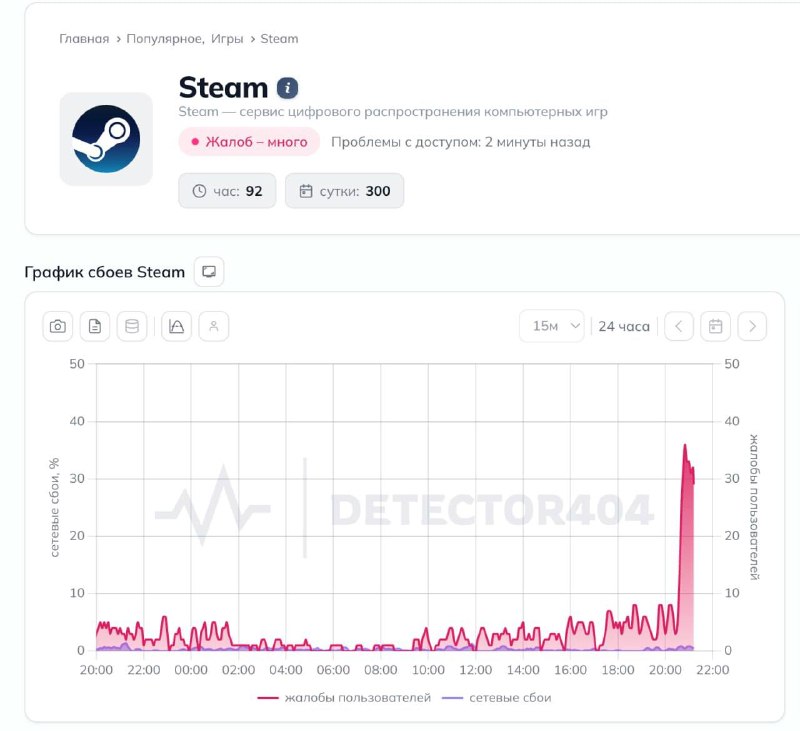This screenshot has width=800, height=731.
Task: Toggle жалобы пользователей legend series
Action: click(344, 697)
